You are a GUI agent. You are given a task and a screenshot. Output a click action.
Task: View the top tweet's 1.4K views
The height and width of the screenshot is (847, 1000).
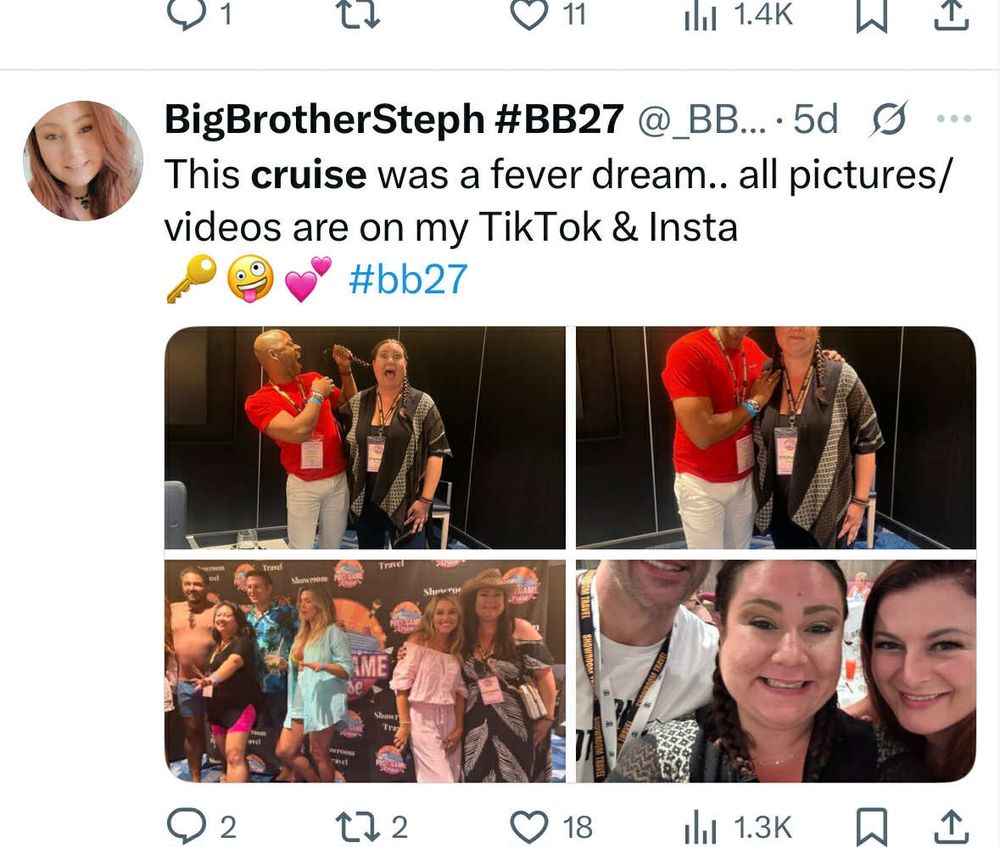tap(739, 15)
